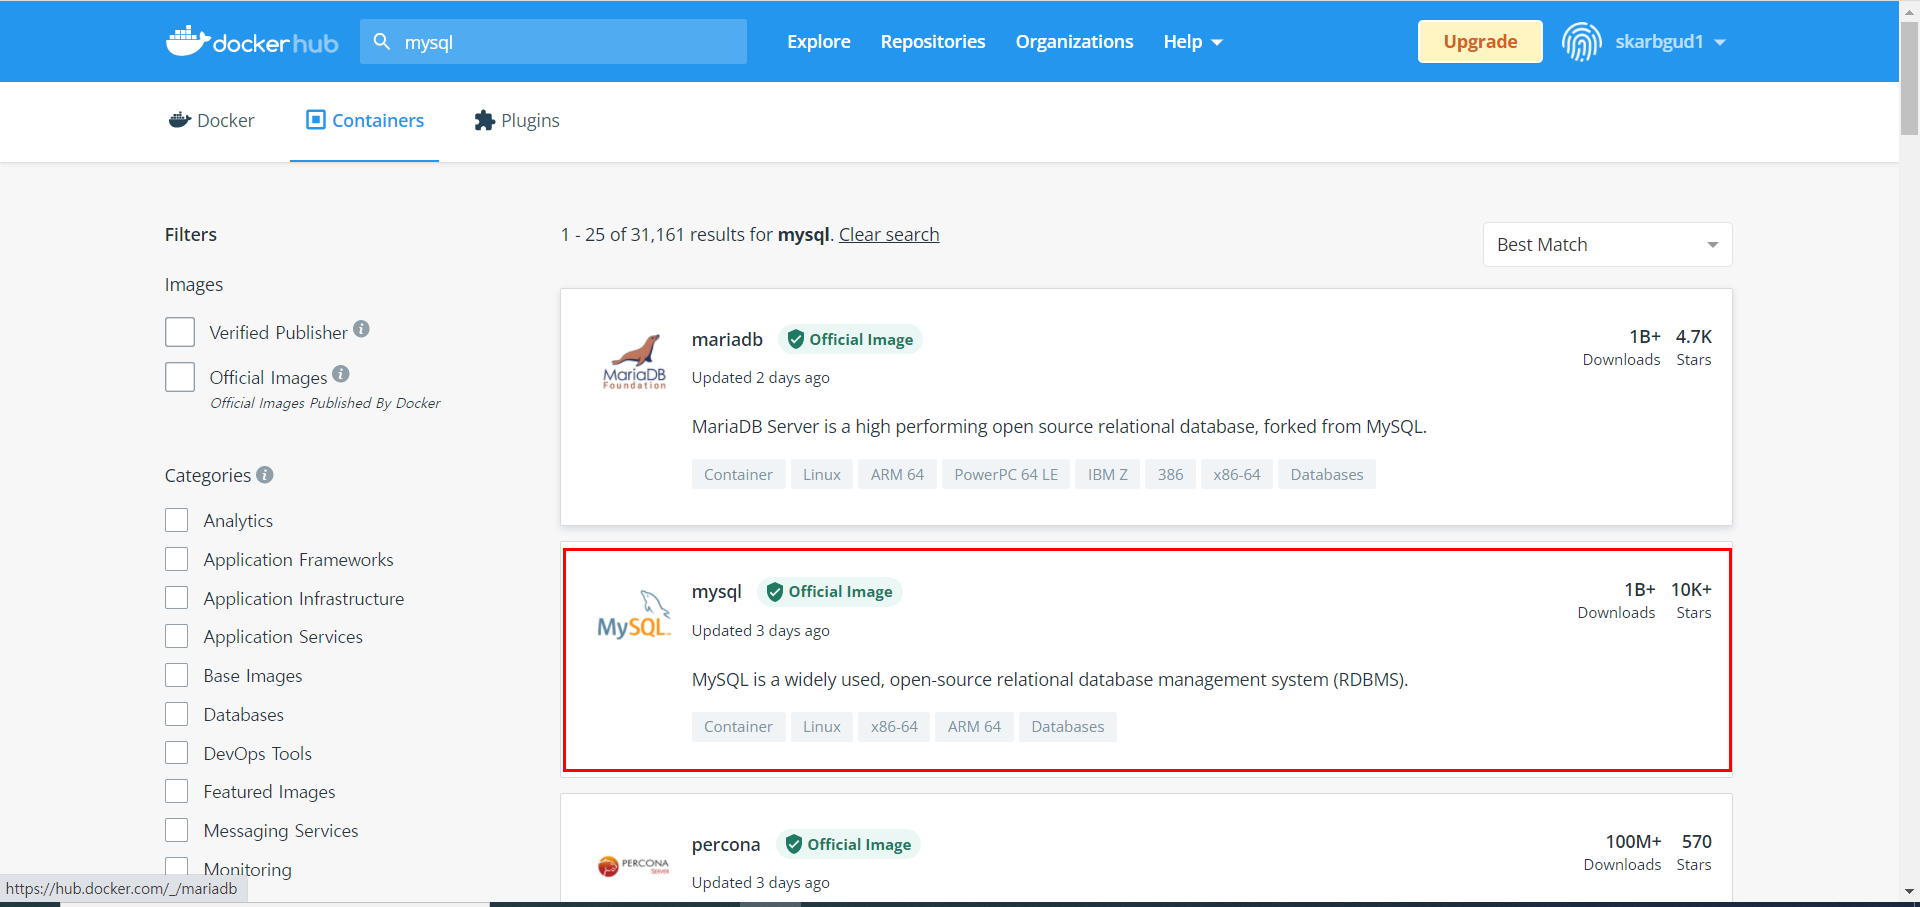Image resolution: width=1920 pixels, height=907 pixels.
Task: Open Explore in top navigation
Action: (819, 42)
